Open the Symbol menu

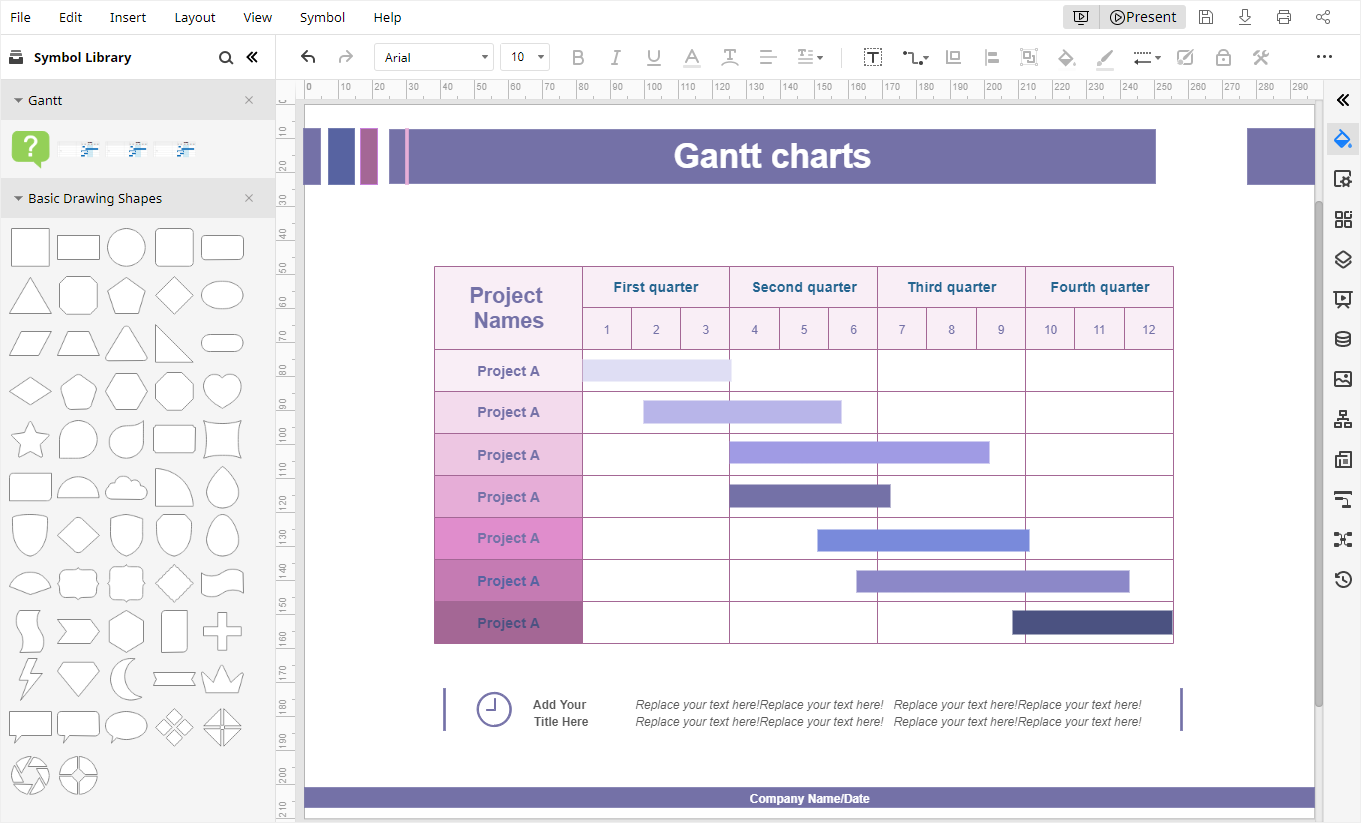click(321, 17)
